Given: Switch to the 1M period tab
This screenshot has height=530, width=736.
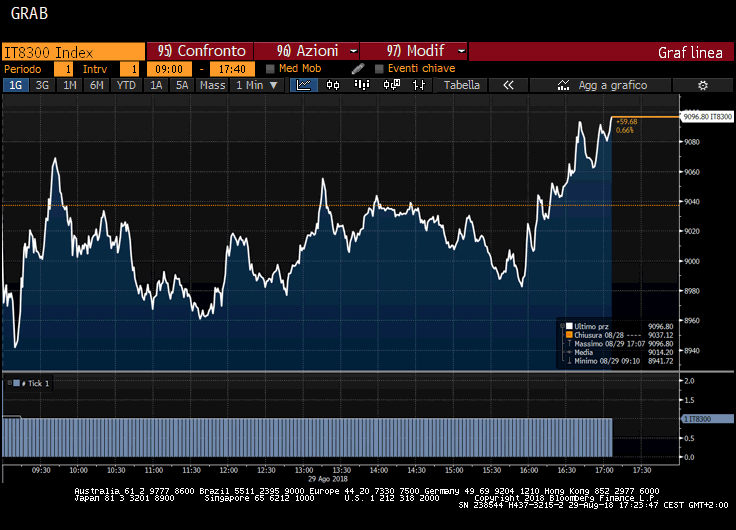Looking at the screenshot, I should click(70, 86).
